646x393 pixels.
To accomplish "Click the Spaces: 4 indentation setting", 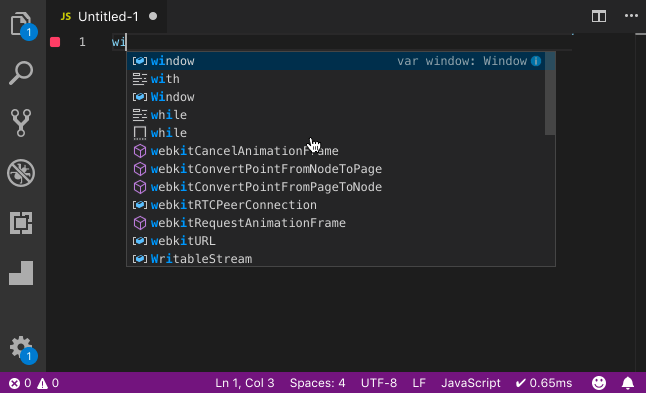I will 317,383.
